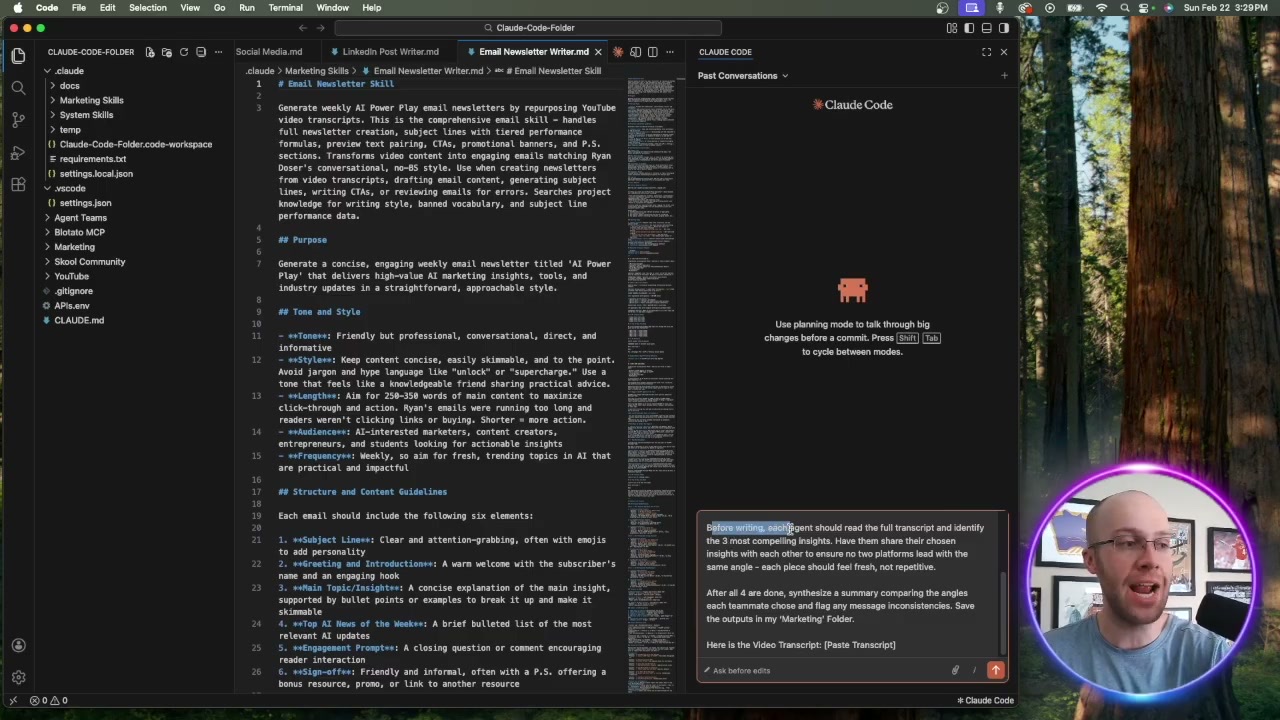Toggle the primary side bar
The height and width of the screenshot is (720, 1280).
(x=969, y=28)
